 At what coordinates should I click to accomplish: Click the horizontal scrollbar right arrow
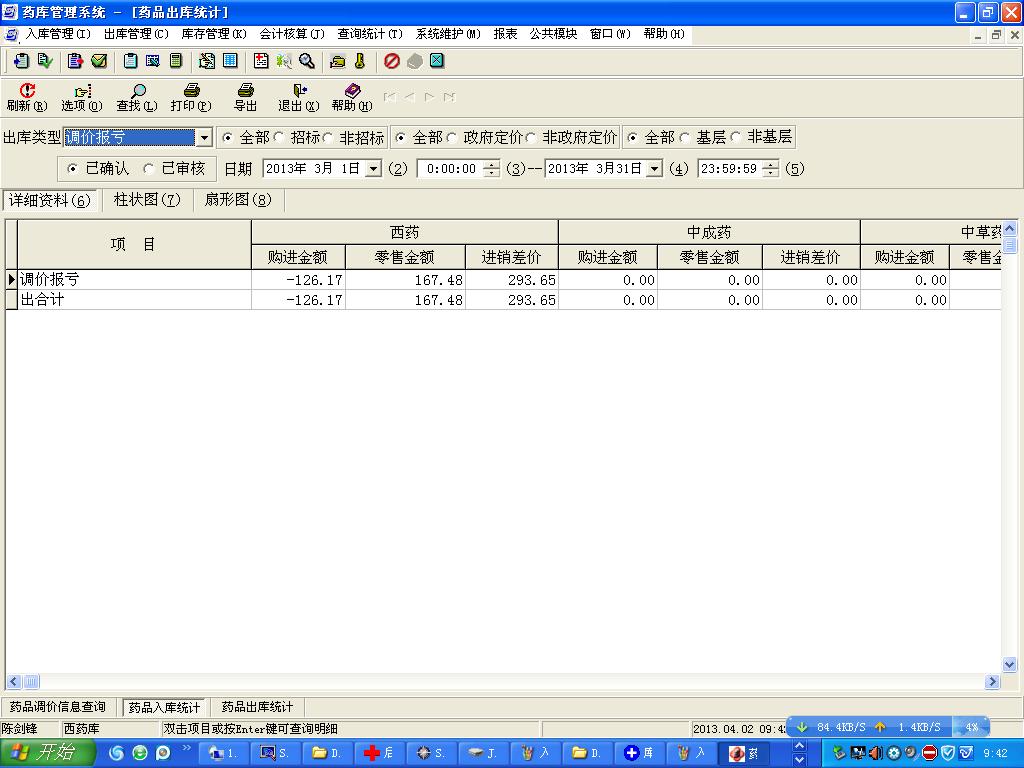[992, 682]
